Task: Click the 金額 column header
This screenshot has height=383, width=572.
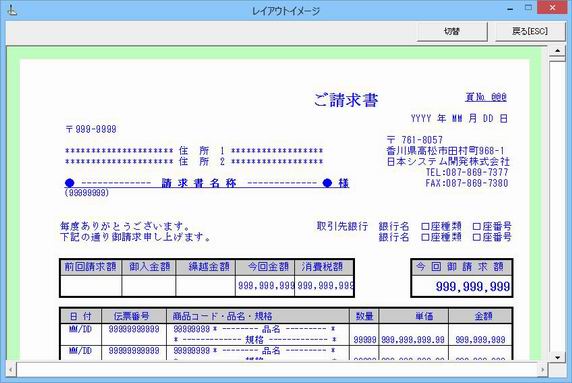Action: pos(480,316)
